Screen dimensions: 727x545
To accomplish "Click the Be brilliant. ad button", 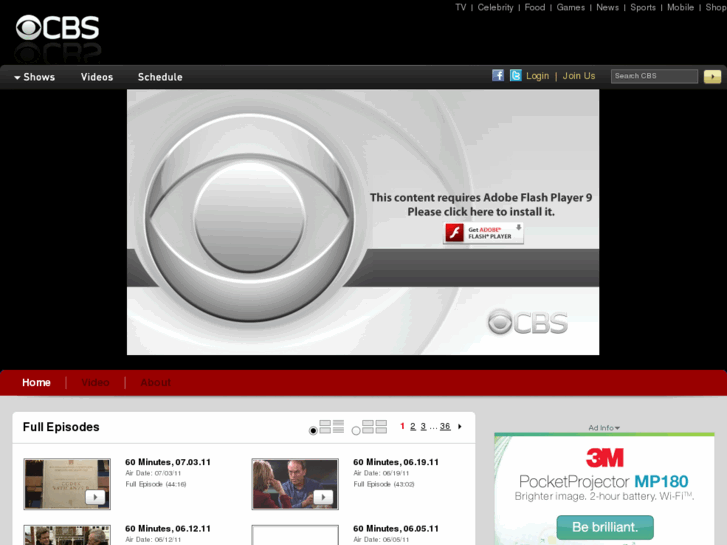I will point(605,527).
